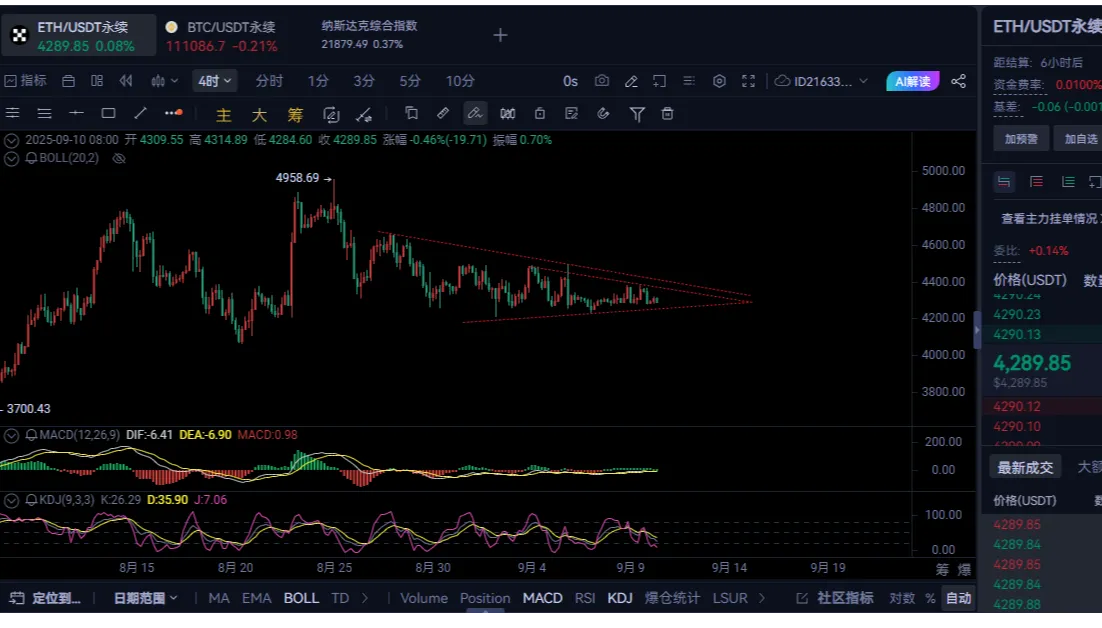Open candlestick chart type dropdown

(x=164, y=81)
